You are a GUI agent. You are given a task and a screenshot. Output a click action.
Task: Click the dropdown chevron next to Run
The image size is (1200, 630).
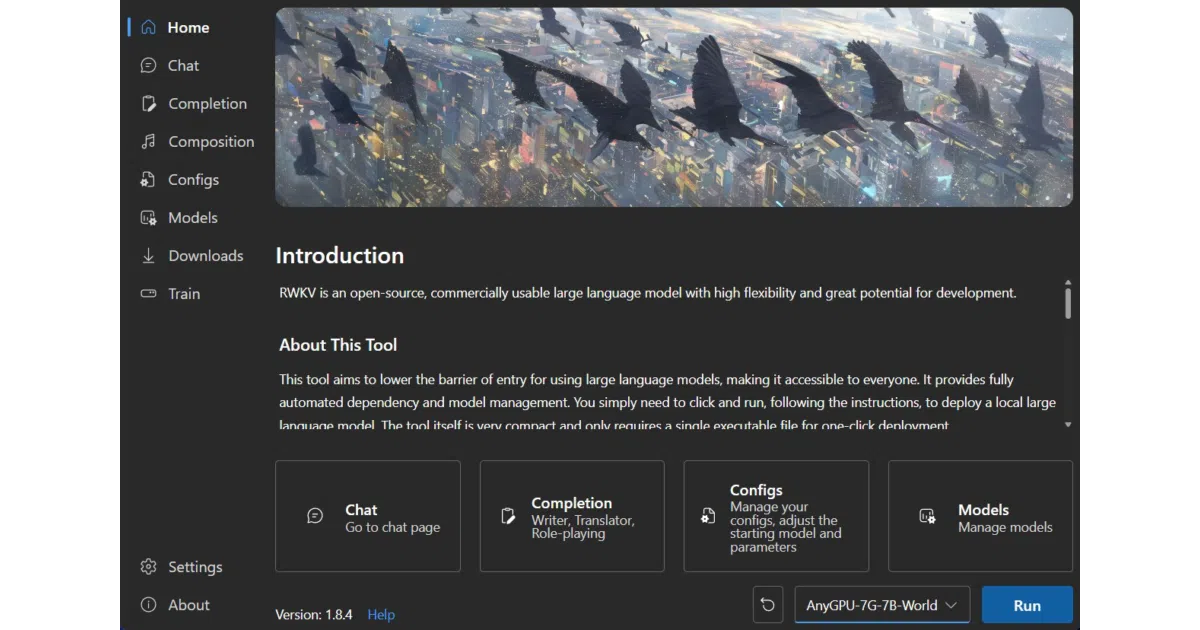951,605
